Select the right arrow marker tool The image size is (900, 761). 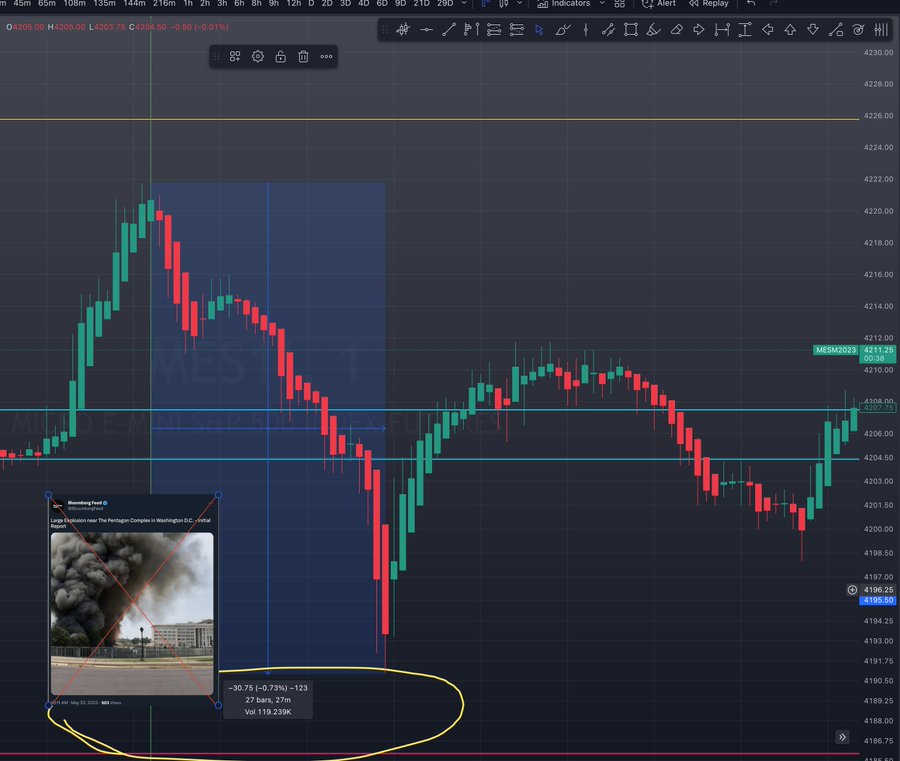(699, 30)
